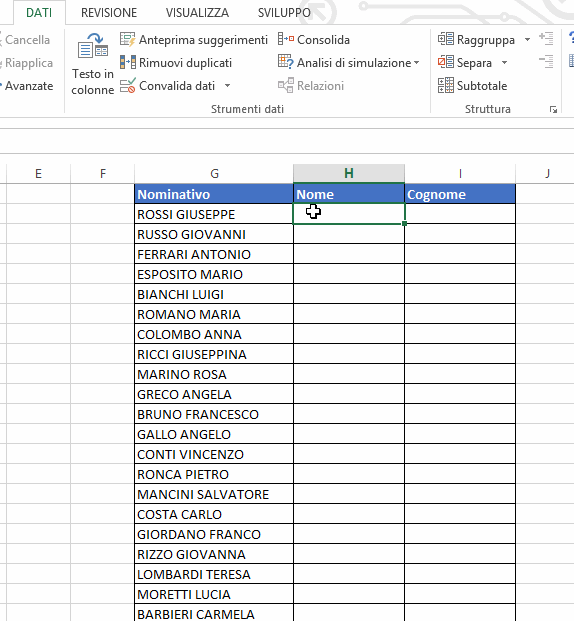Click the Avanzate filter button

pos(27,86)
